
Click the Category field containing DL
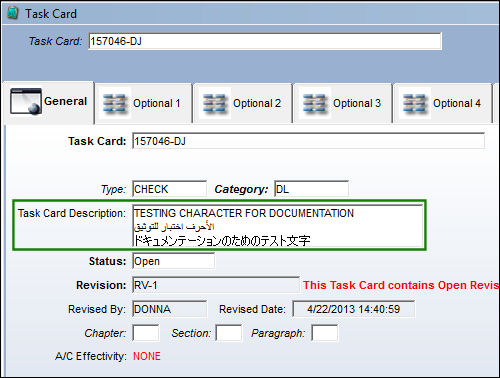pyautogui.click(x=311, y=189)
